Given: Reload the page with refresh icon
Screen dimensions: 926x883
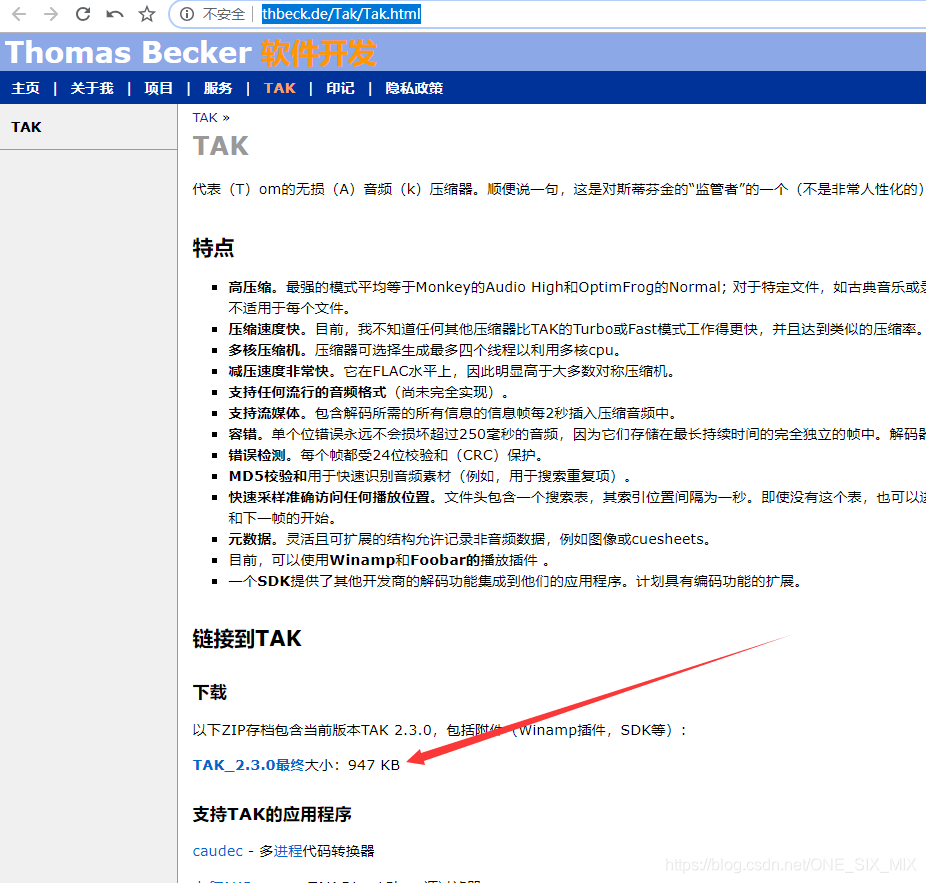Looking at the screenshot, I should (x=83, y=14).
